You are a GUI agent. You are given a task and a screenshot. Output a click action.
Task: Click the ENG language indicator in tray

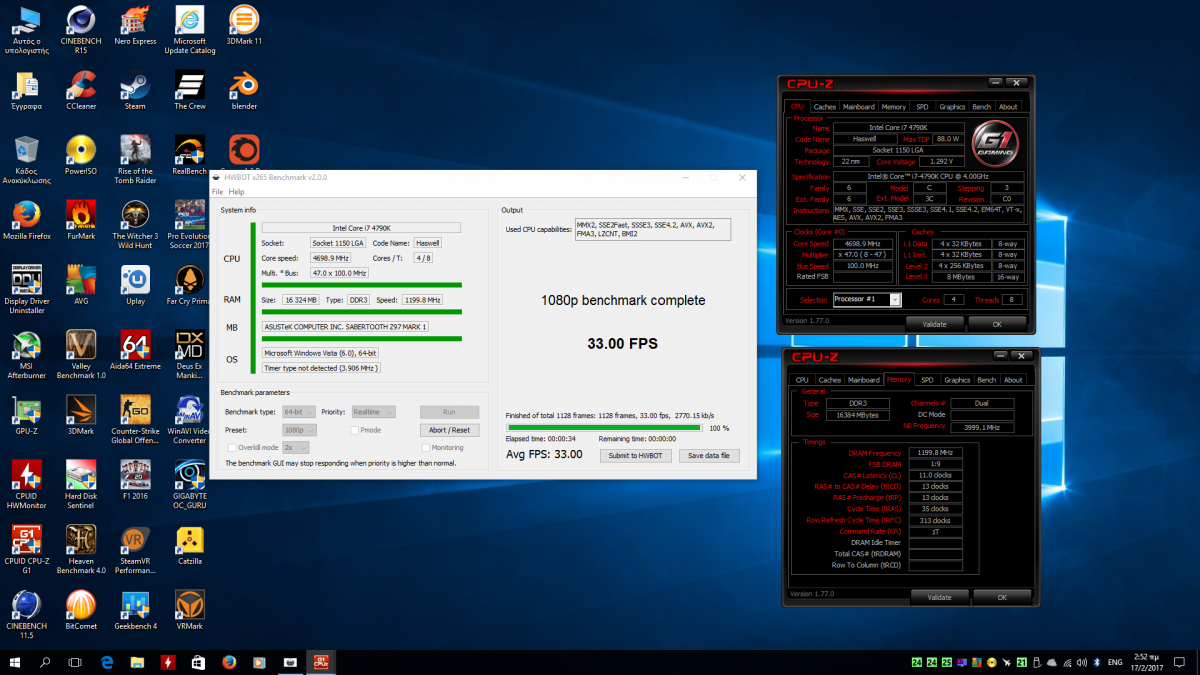pyautogui.click(x=1115, y=661)
